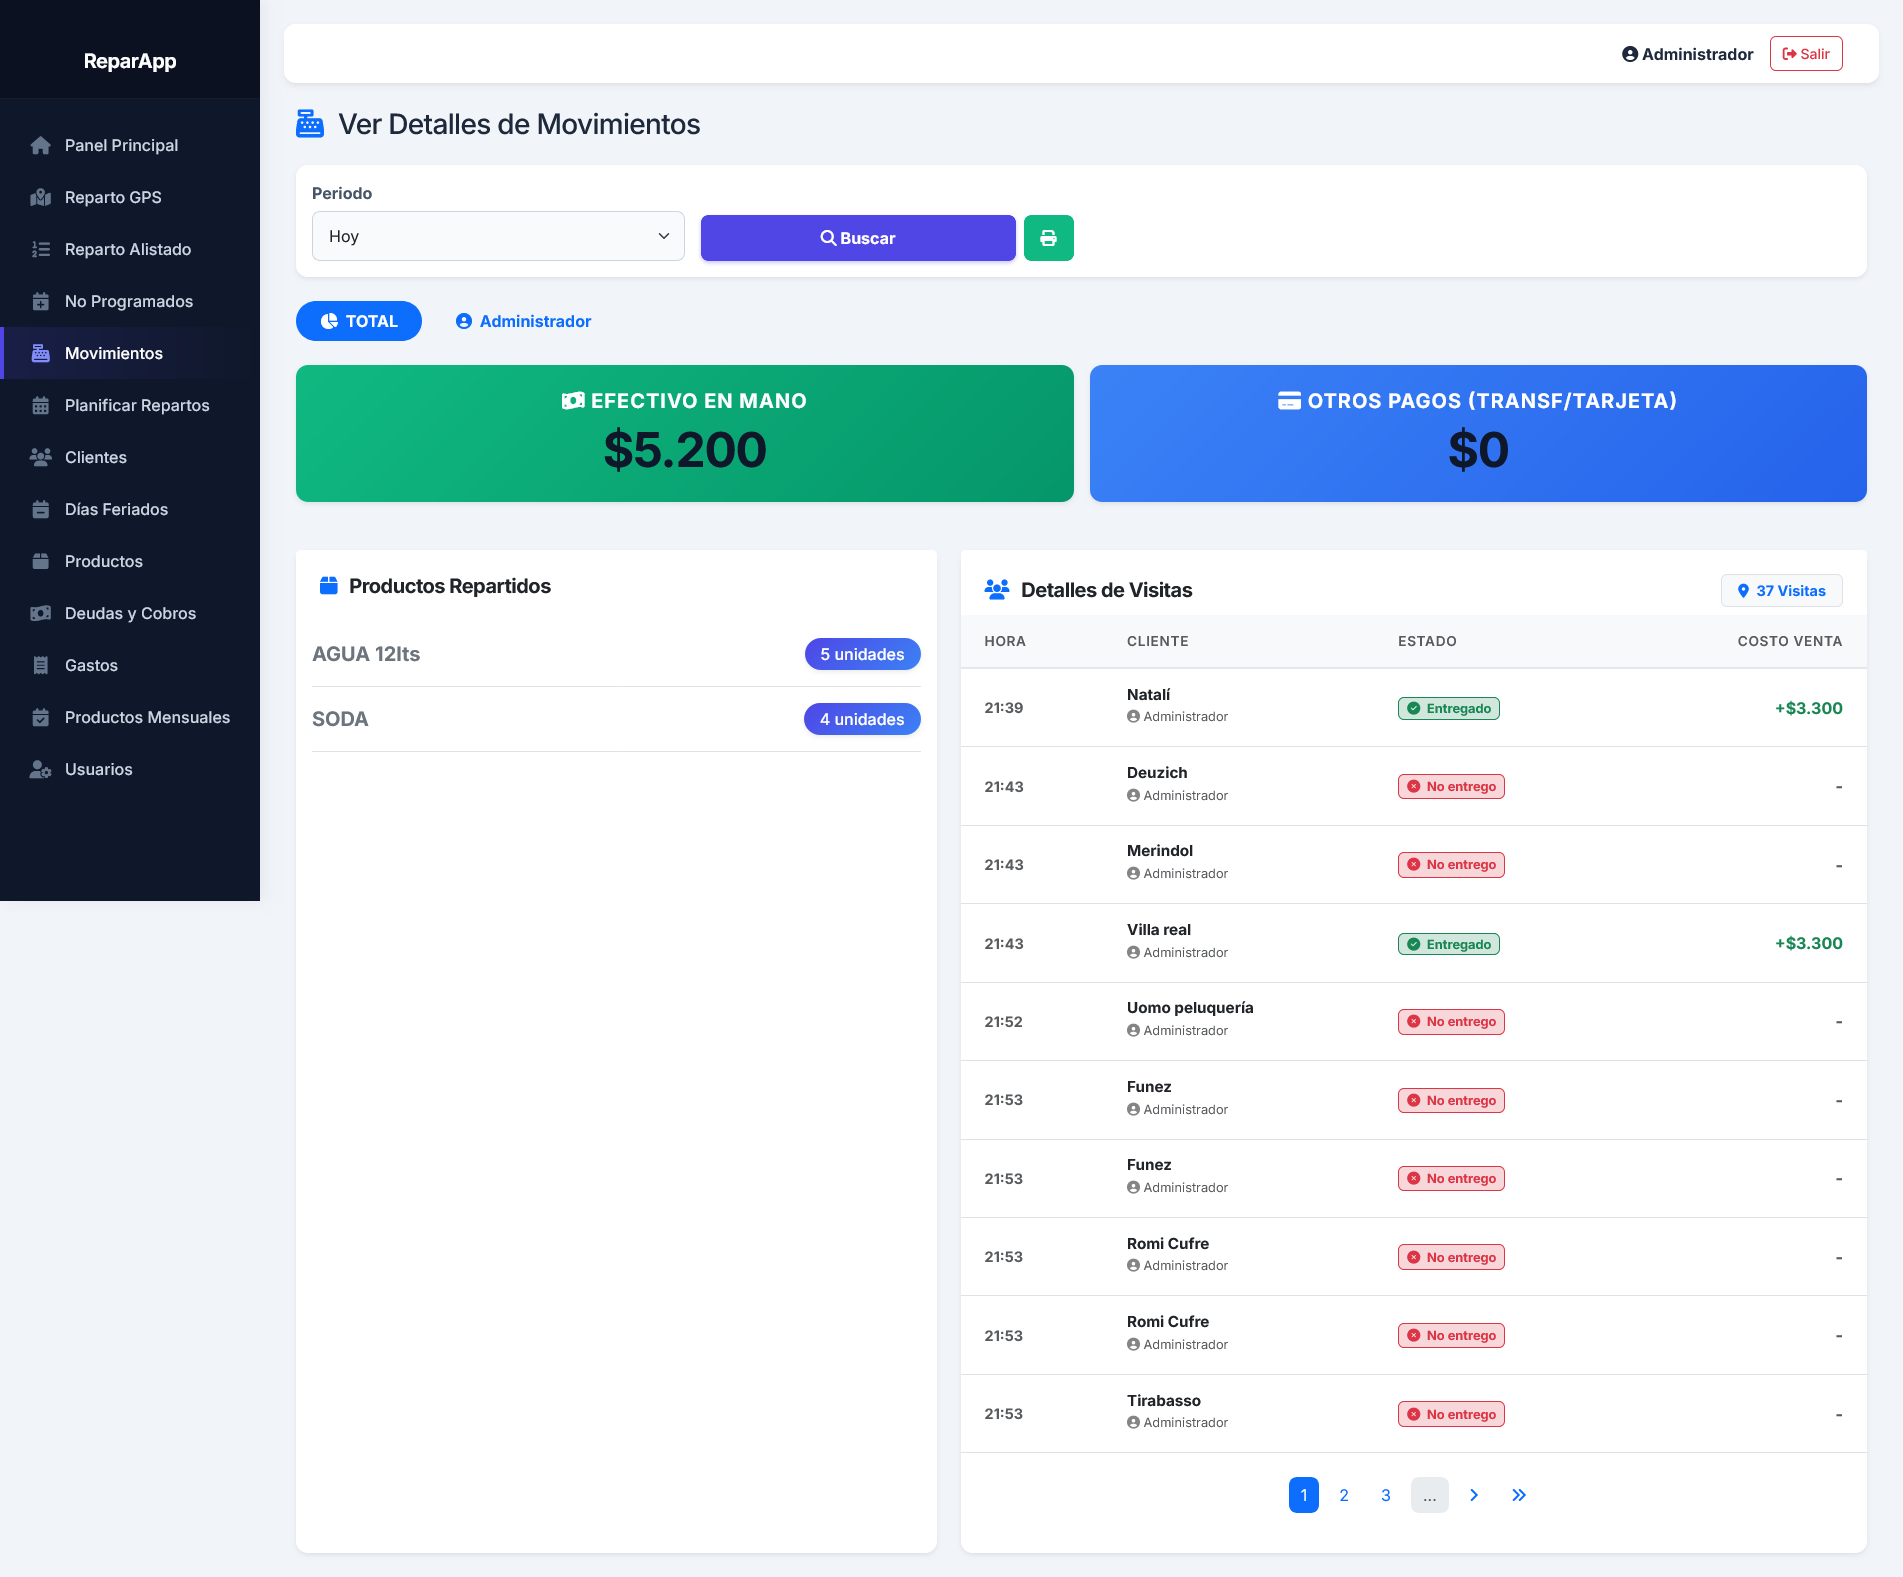Go to page 2 of visits
The width and height of the screenshot is (1903, 1577).
tap(1344, 1495)
